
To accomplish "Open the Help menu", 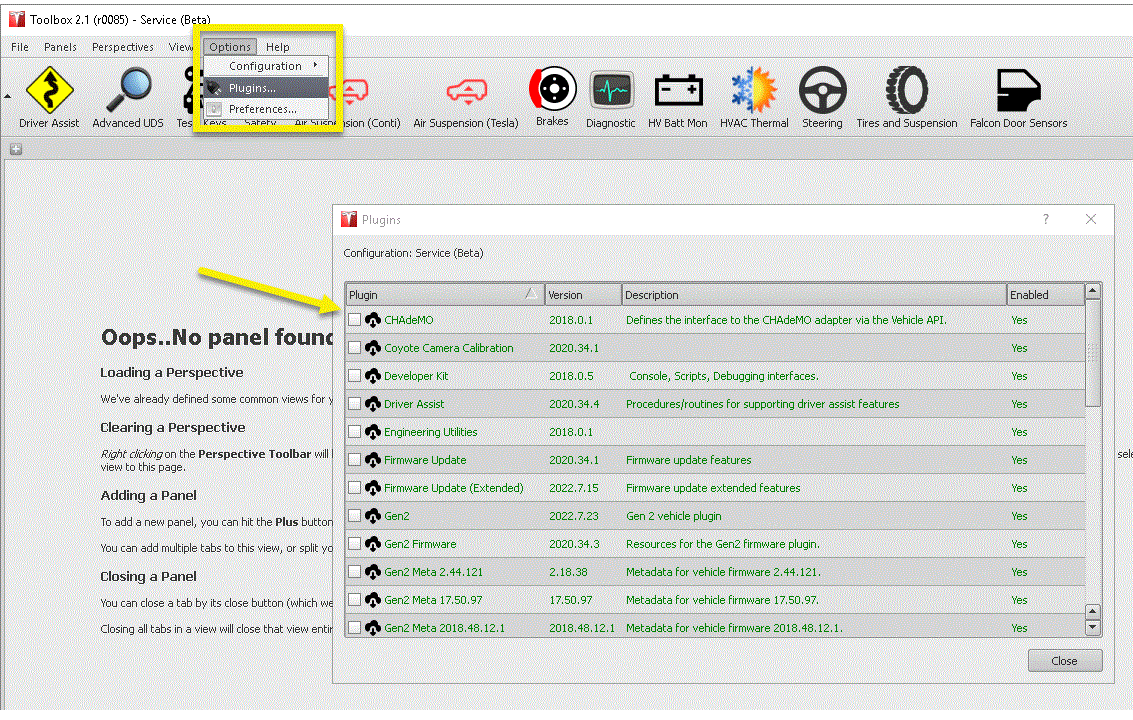I will pyautogui.click(x=277, y=47).
